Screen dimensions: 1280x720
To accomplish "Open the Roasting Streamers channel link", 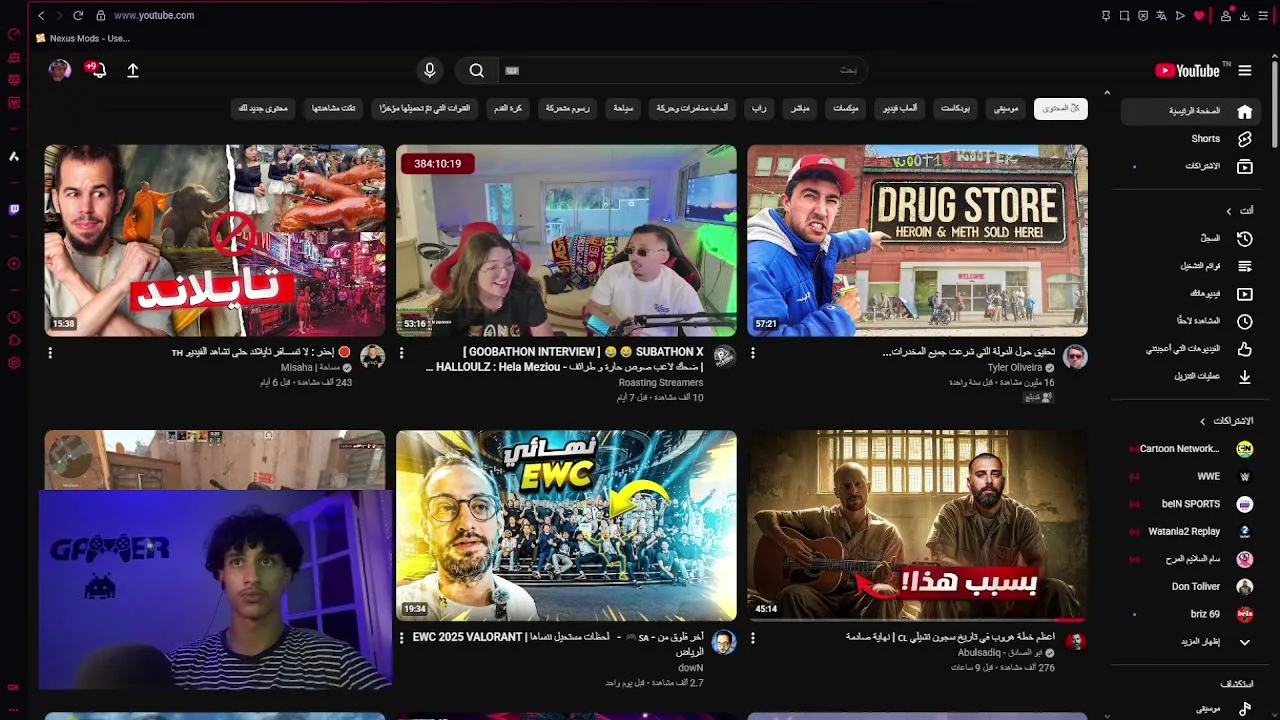I will click(661, 382).
